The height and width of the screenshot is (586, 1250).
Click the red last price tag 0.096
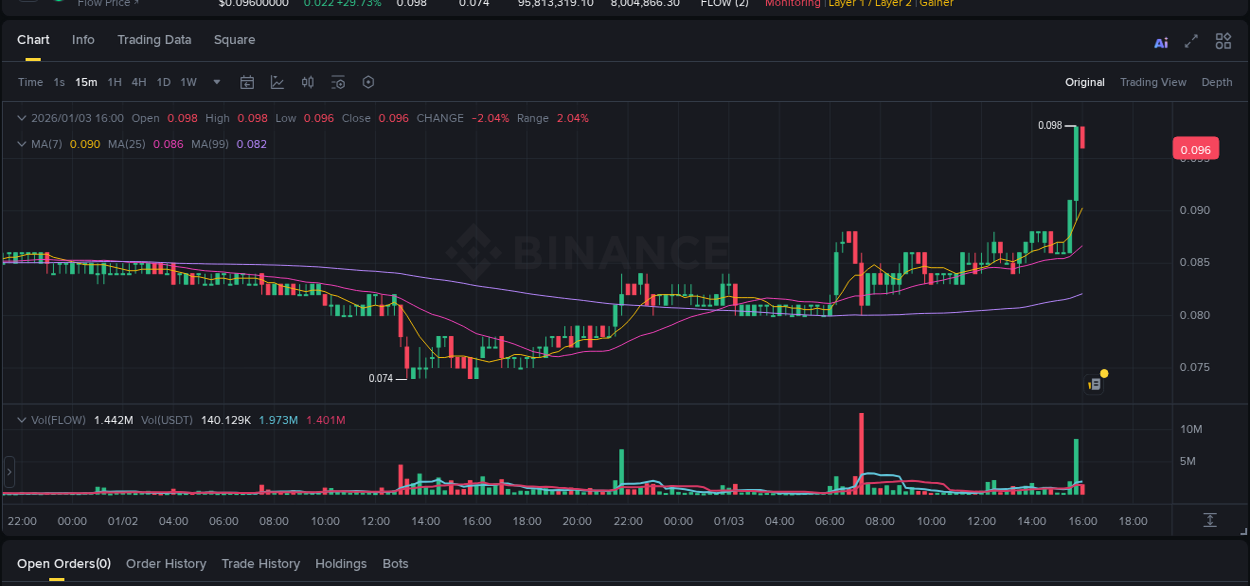(x=1196, y=148)
